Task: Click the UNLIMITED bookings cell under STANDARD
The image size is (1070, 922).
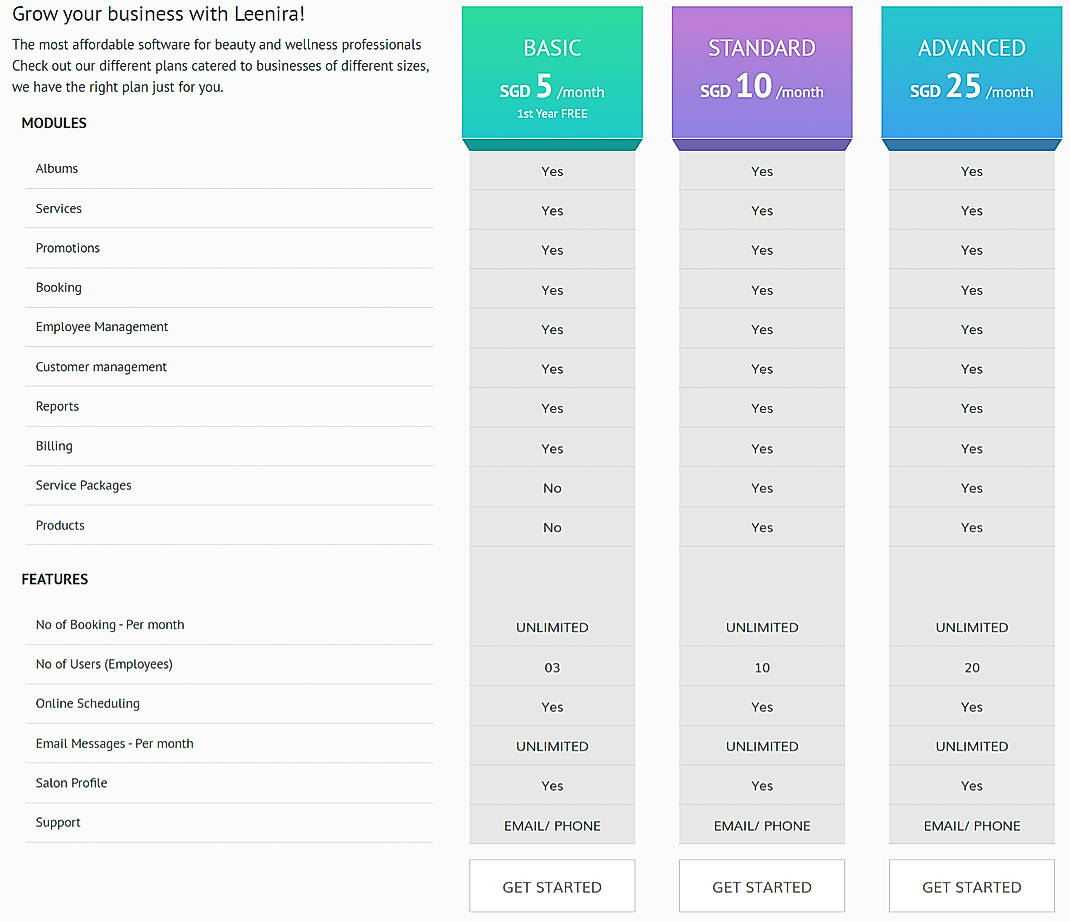Action: point(761,627)
